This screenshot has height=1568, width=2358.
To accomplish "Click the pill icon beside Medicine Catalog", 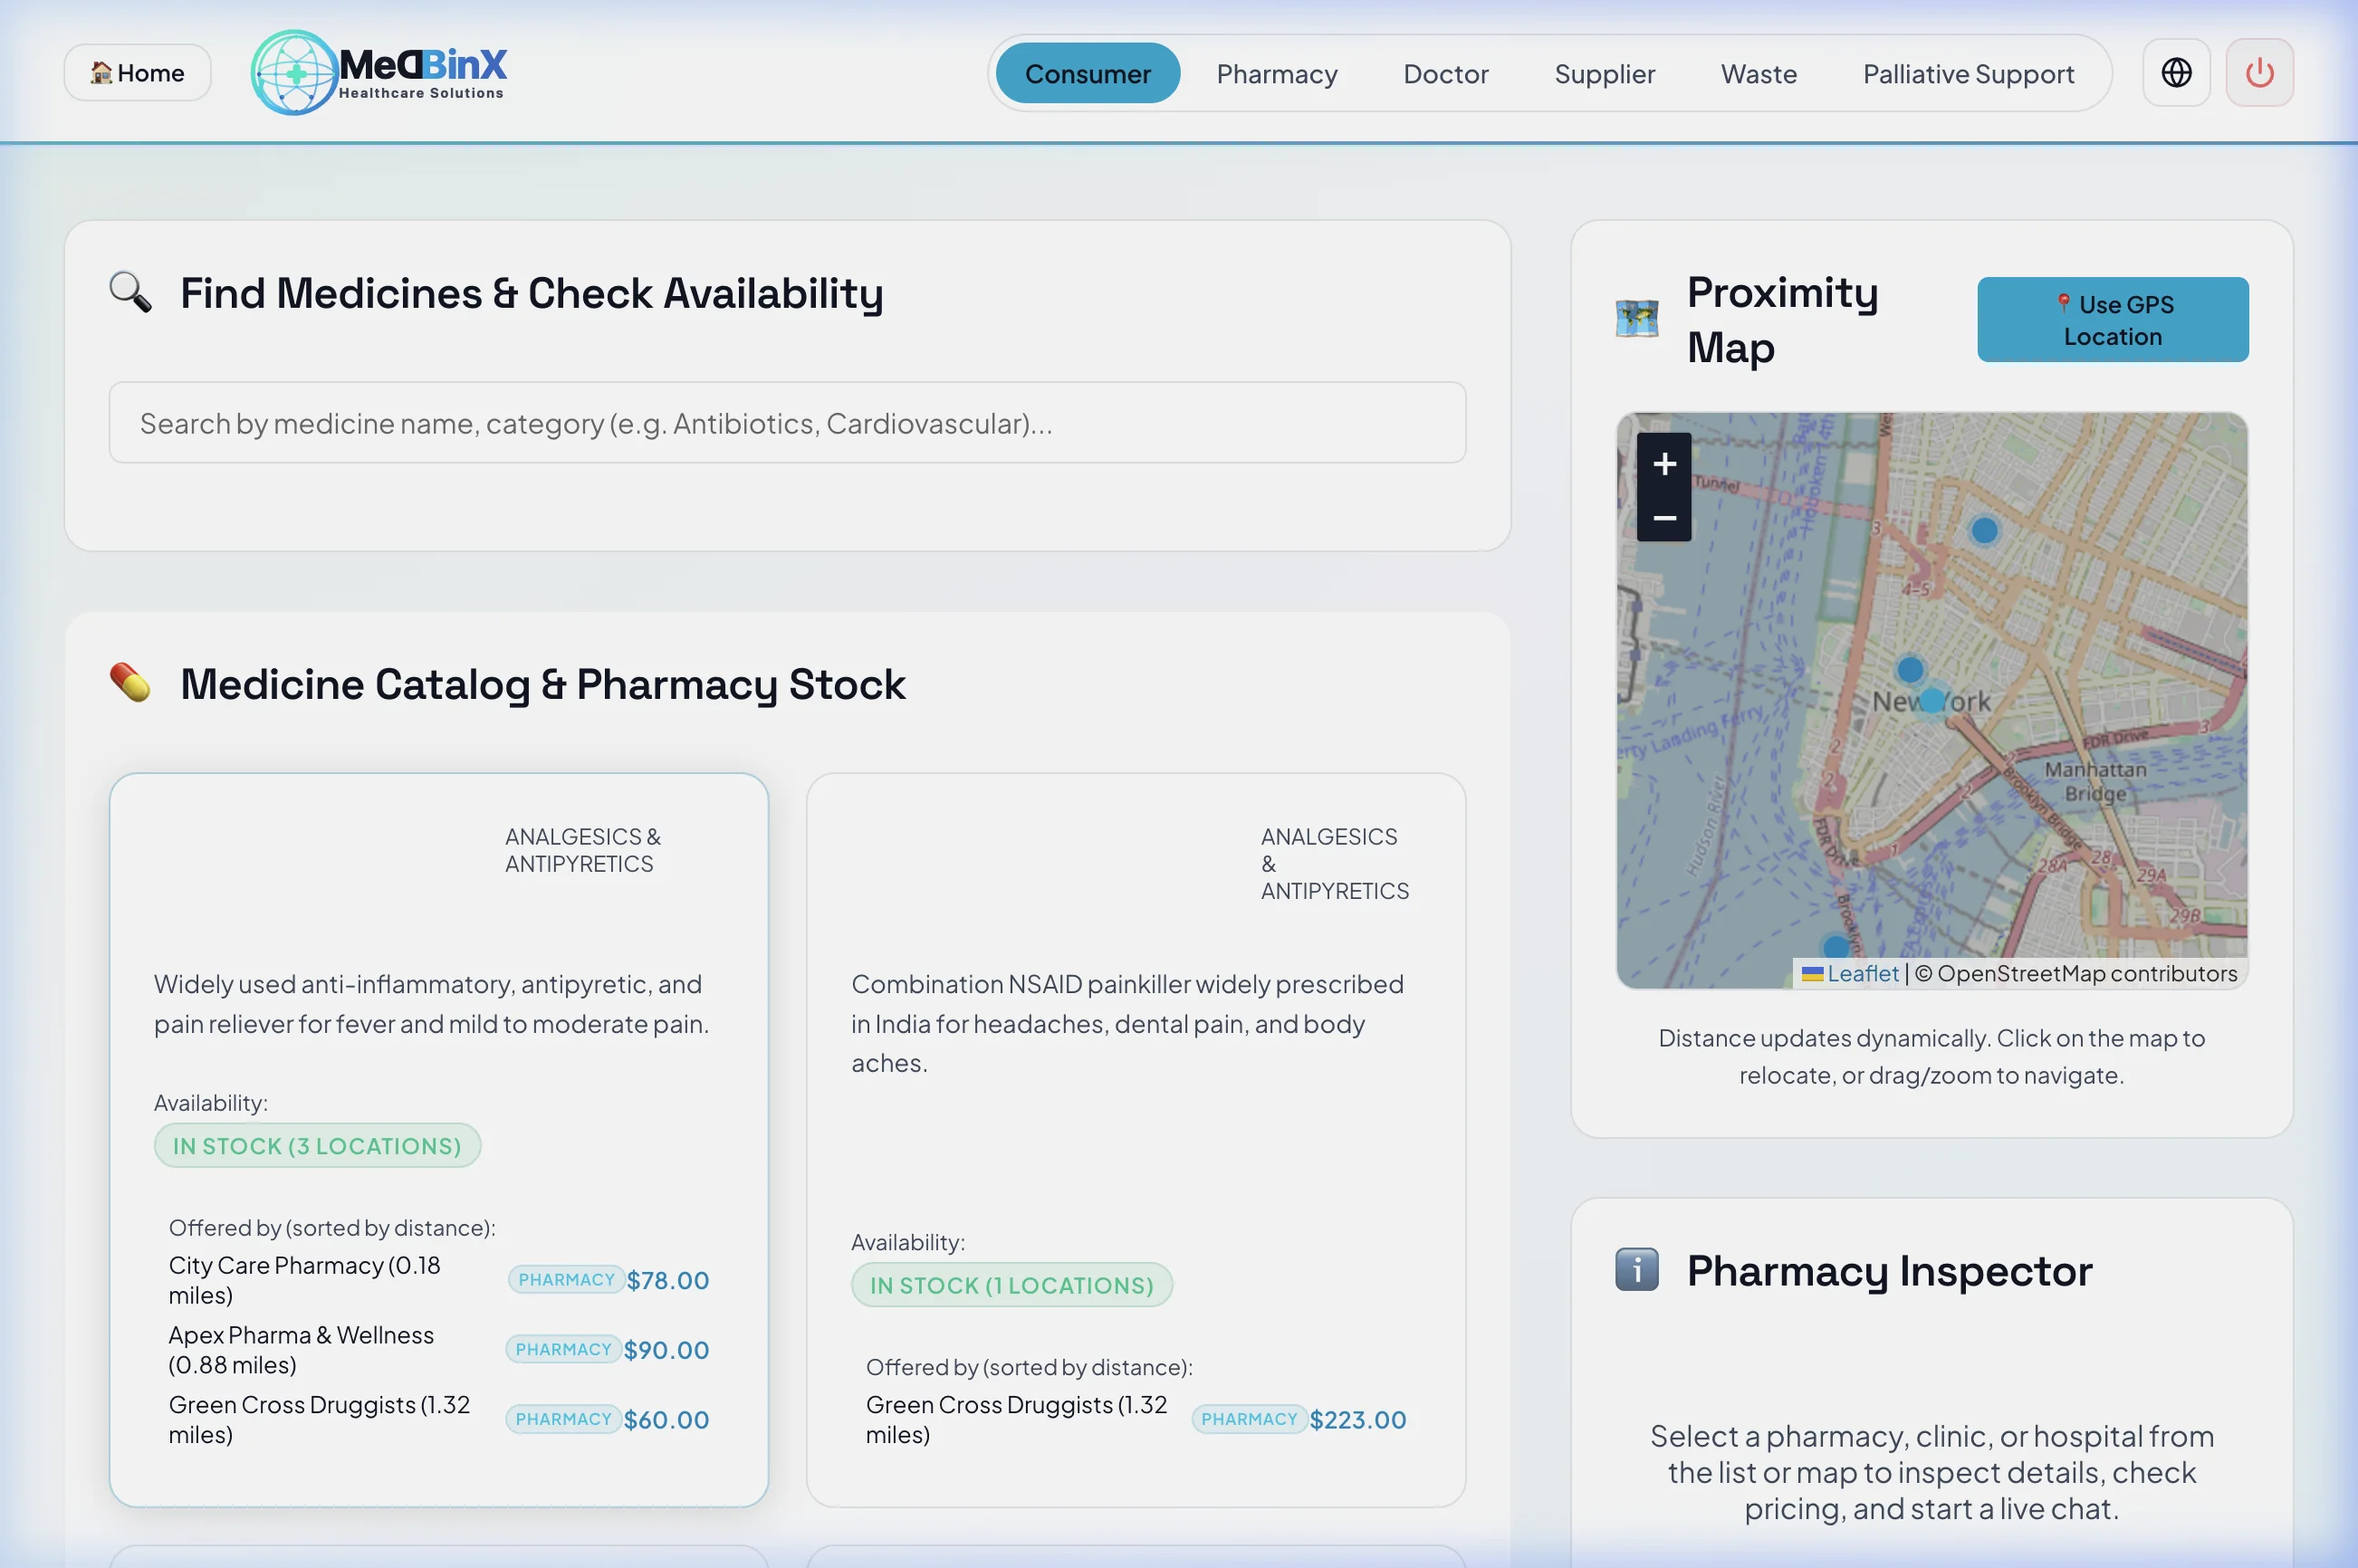I will (131, 683).
